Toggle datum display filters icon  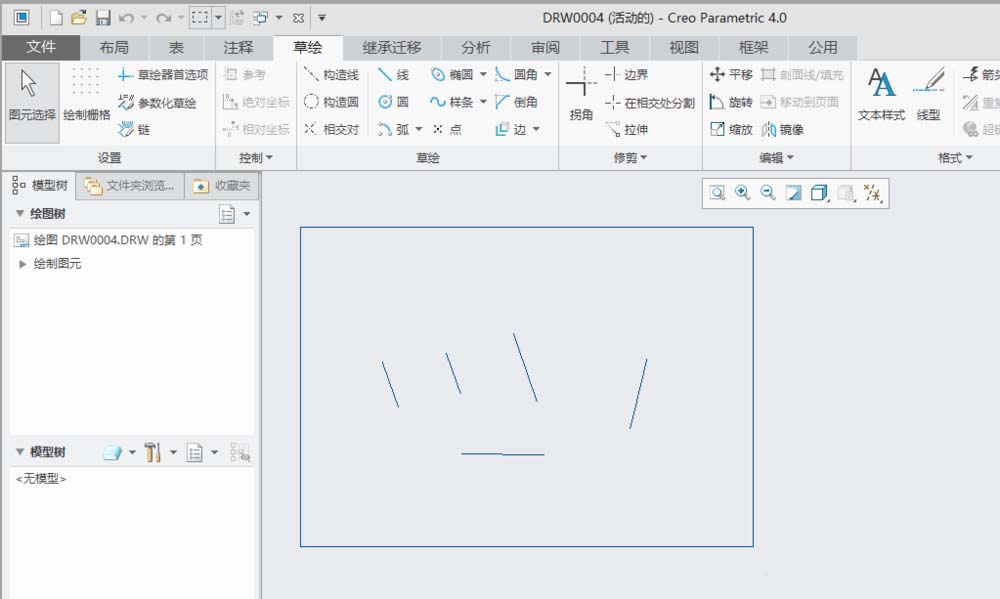tap(872, 193)
